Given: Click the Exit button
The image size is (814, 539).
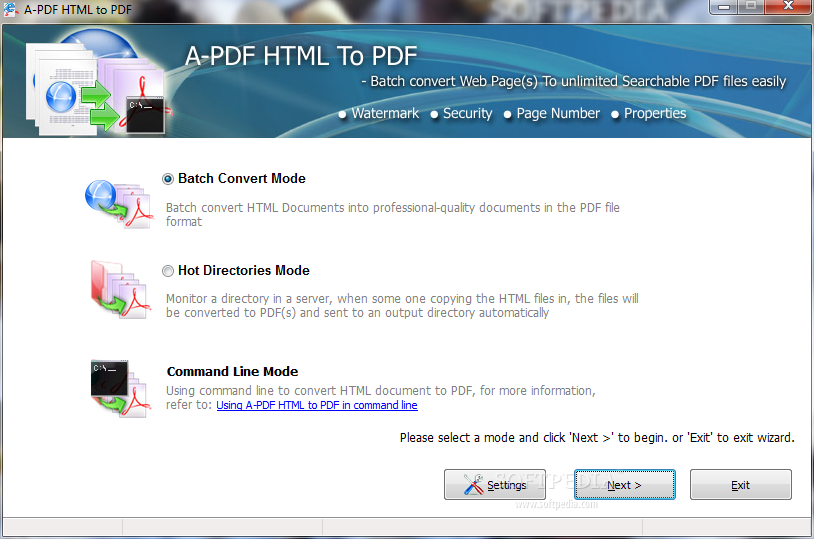Looking at the screenshot, I should (x=740, y=484).
